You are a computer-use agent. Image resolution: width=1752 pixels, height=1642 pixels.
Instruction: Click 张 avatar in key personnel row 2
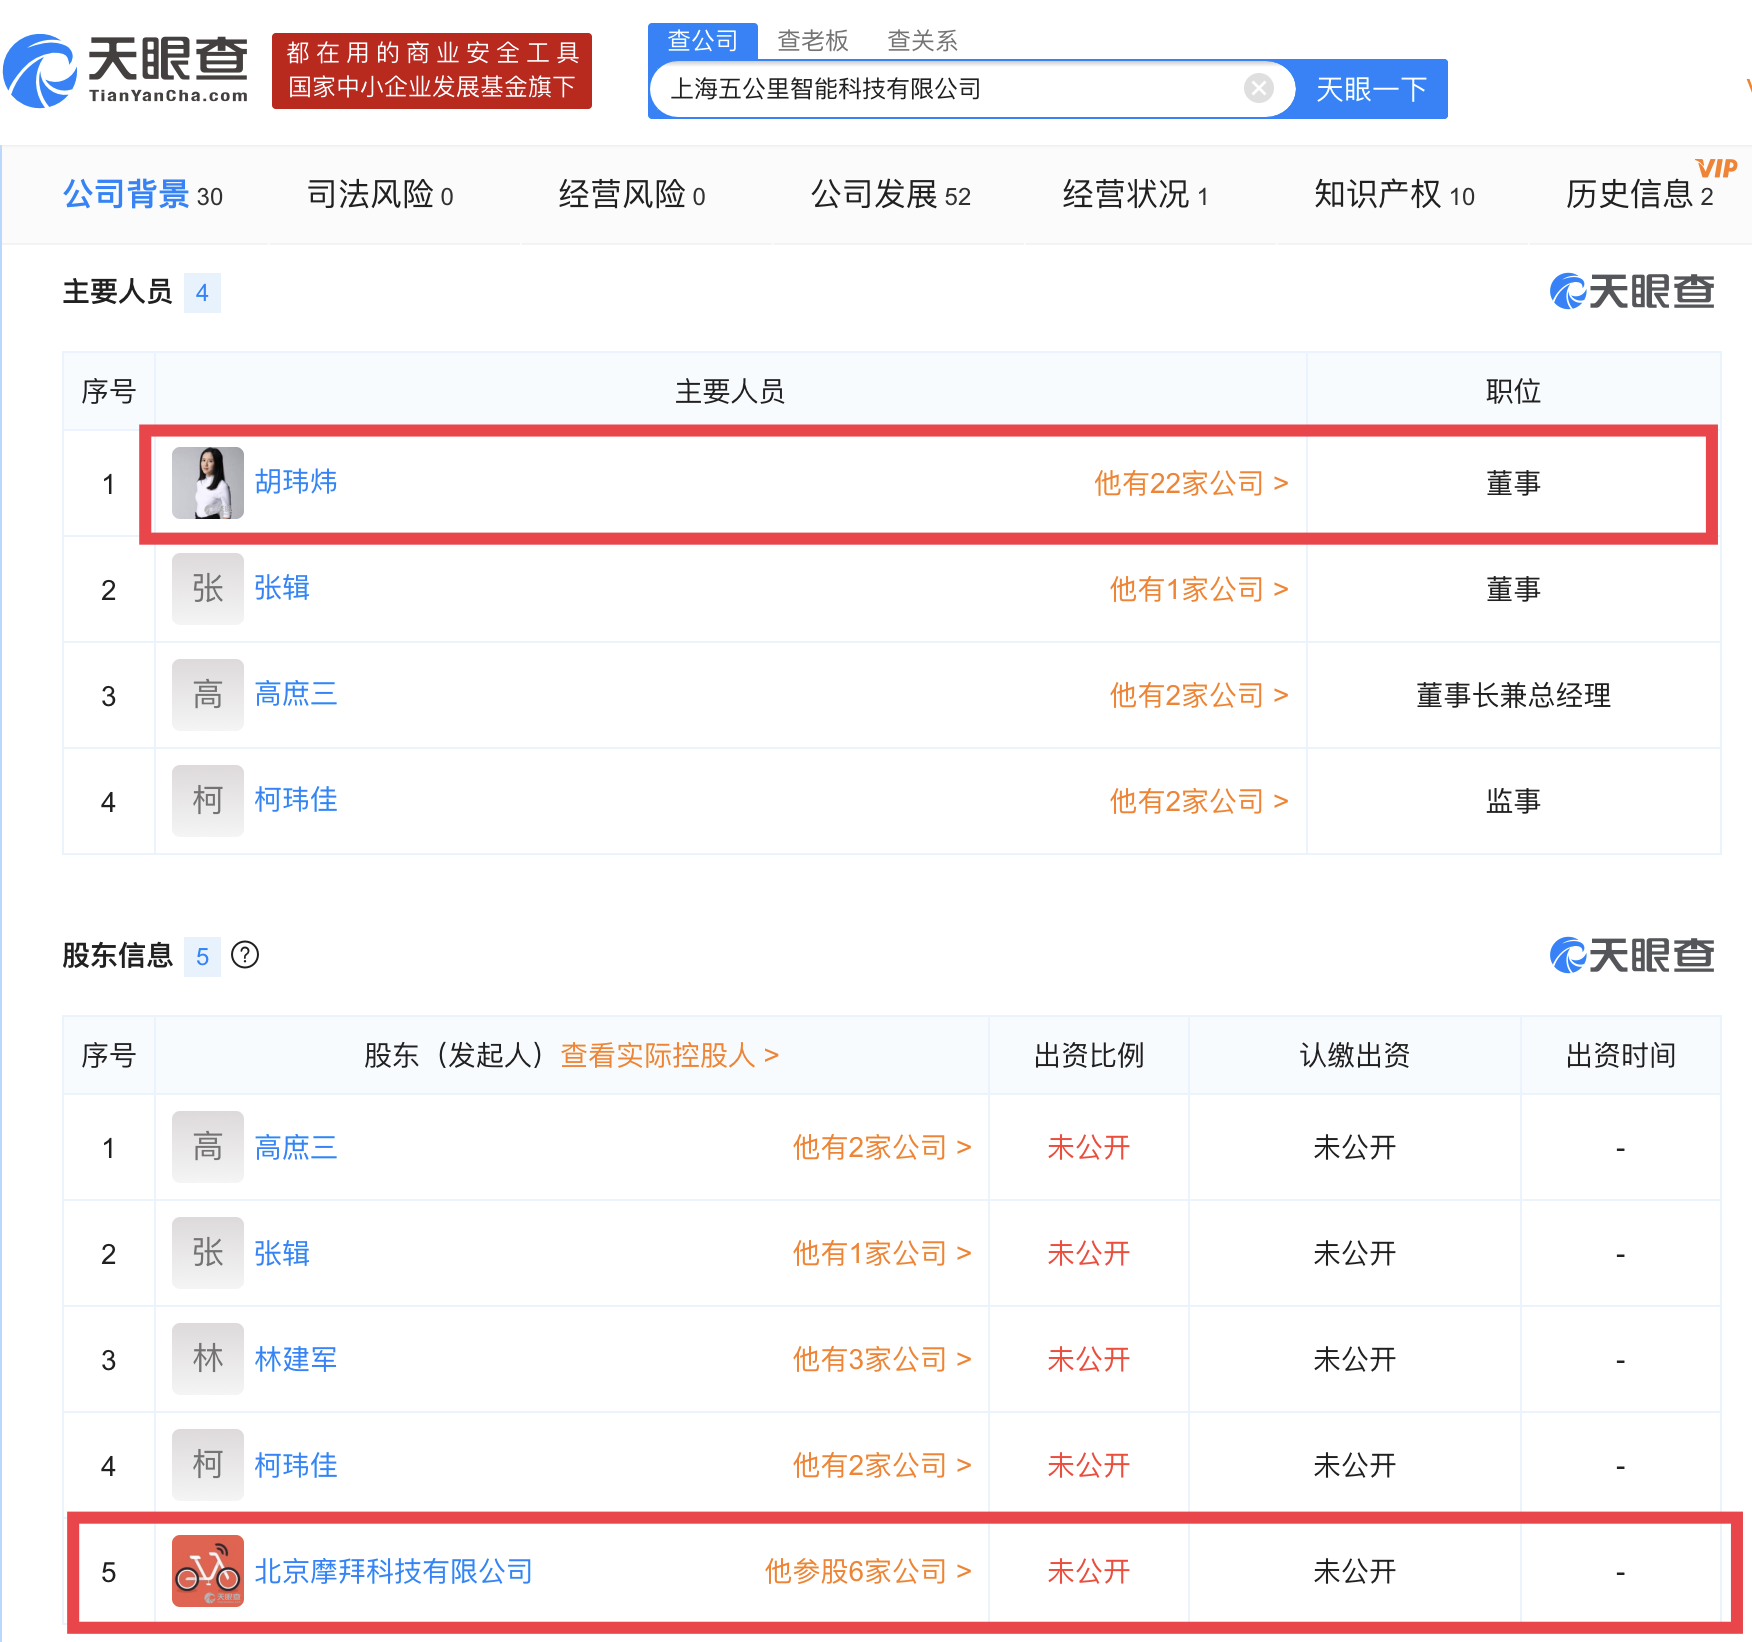tap(208, 589)
